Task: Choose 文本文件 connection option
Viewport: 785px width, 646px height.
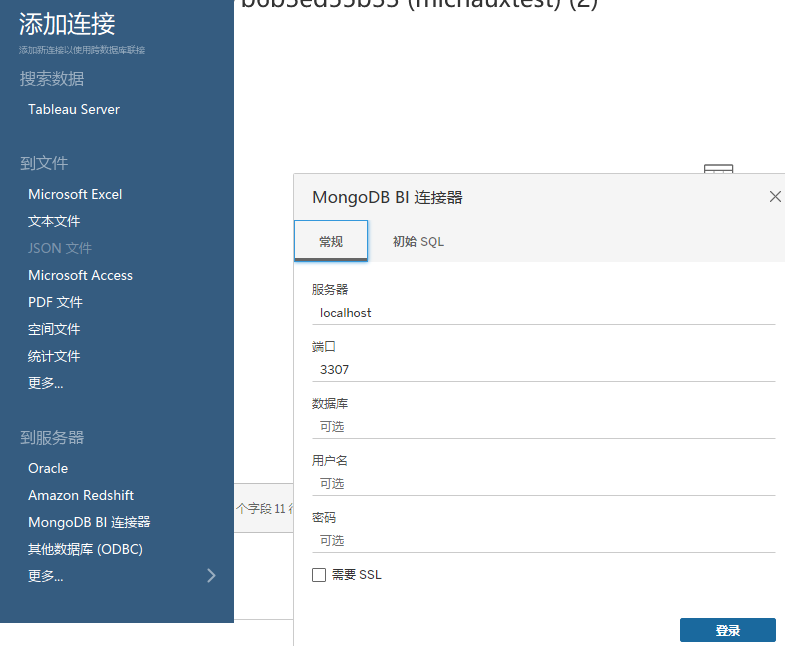Action: tap(54, 221)
